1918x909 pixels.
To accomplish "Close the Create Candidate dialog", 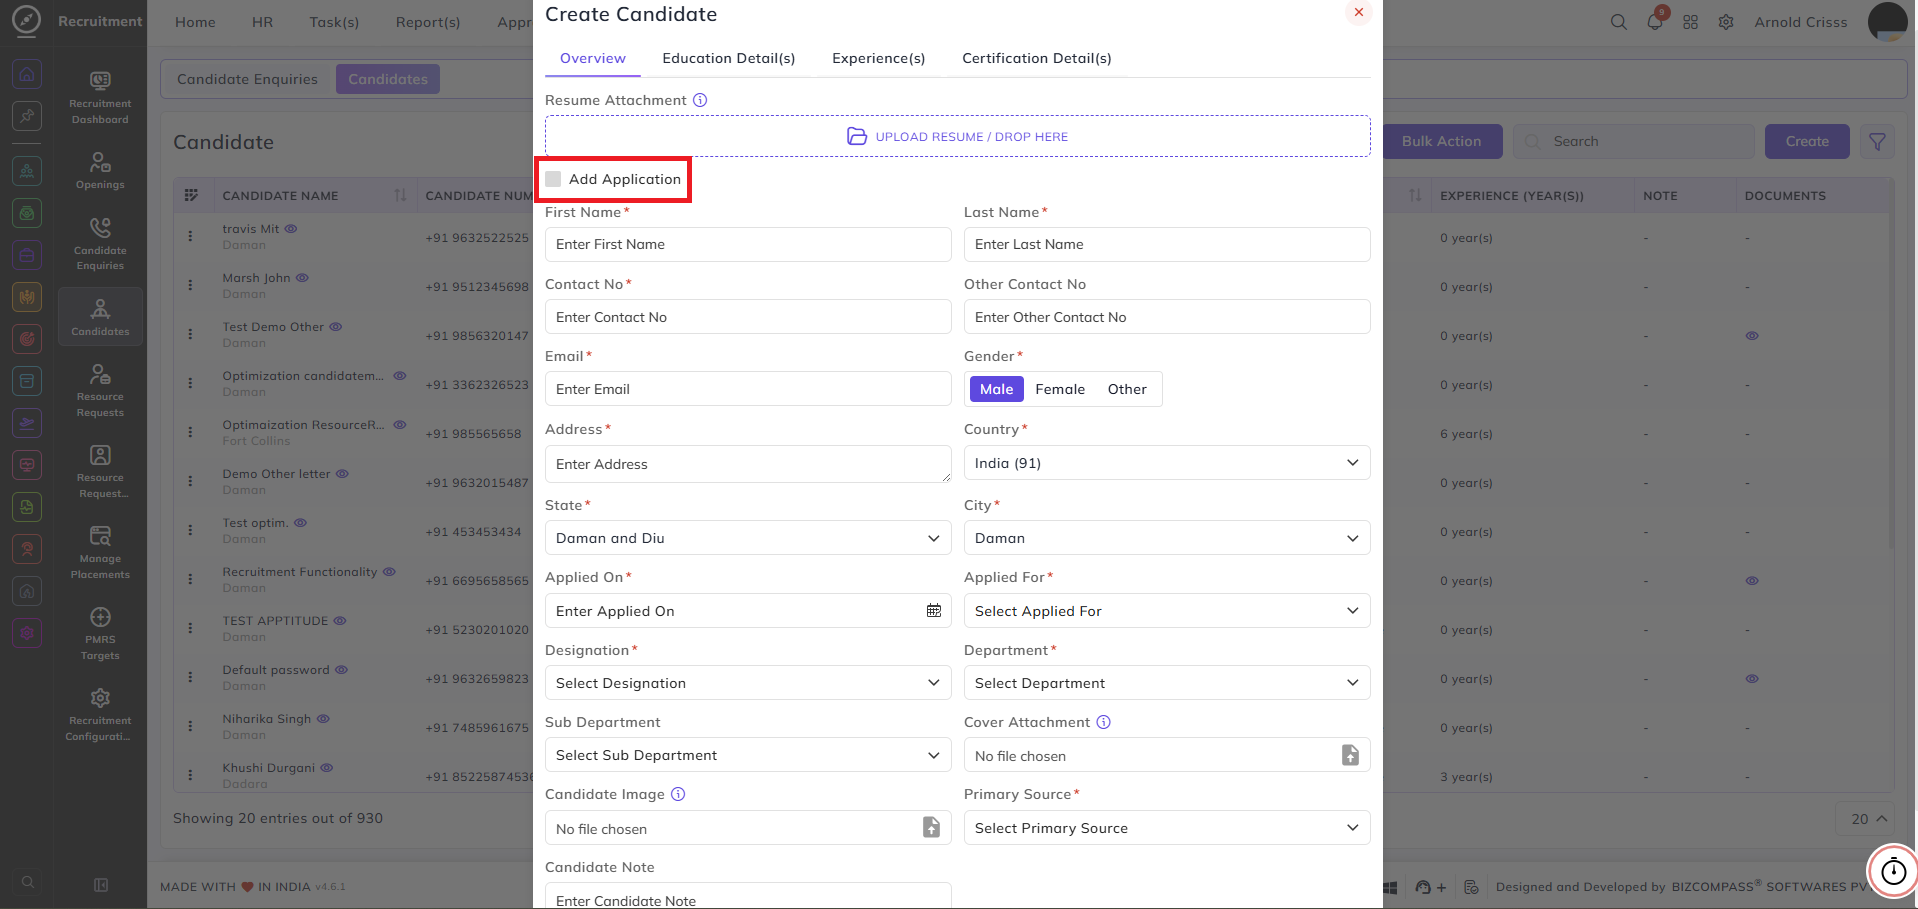I will tap(1358, 13).
